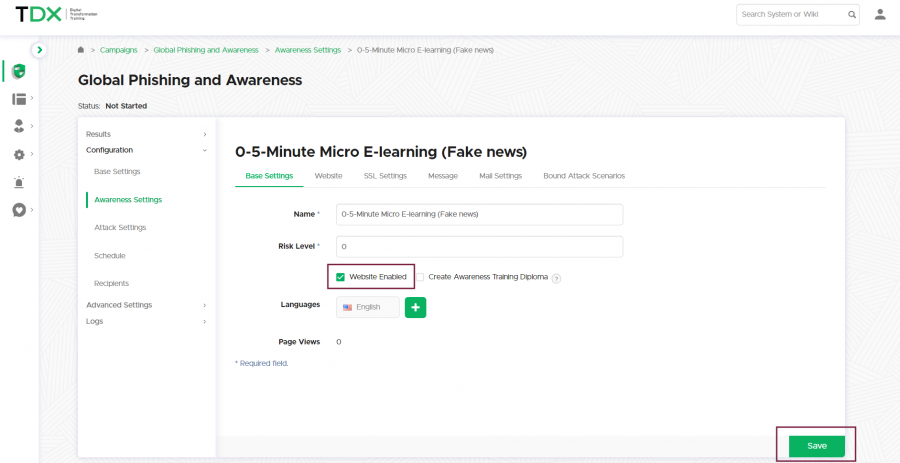Expand the sidebar with the arrow toggle
Screen dimensions: 900x463
[39, 49]
